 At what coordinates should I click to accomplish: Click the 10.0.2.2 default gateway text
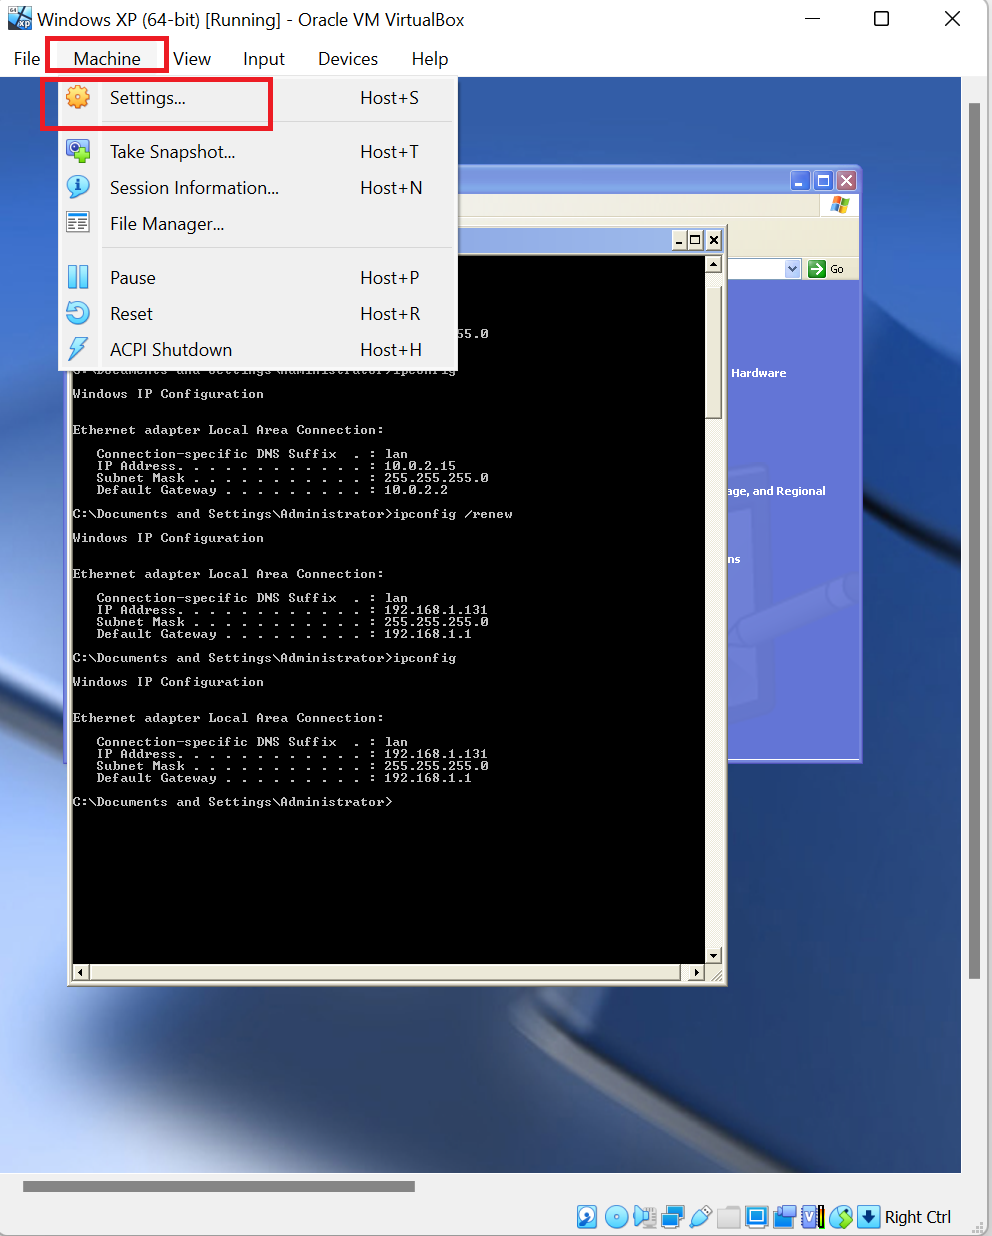point(416,490)
